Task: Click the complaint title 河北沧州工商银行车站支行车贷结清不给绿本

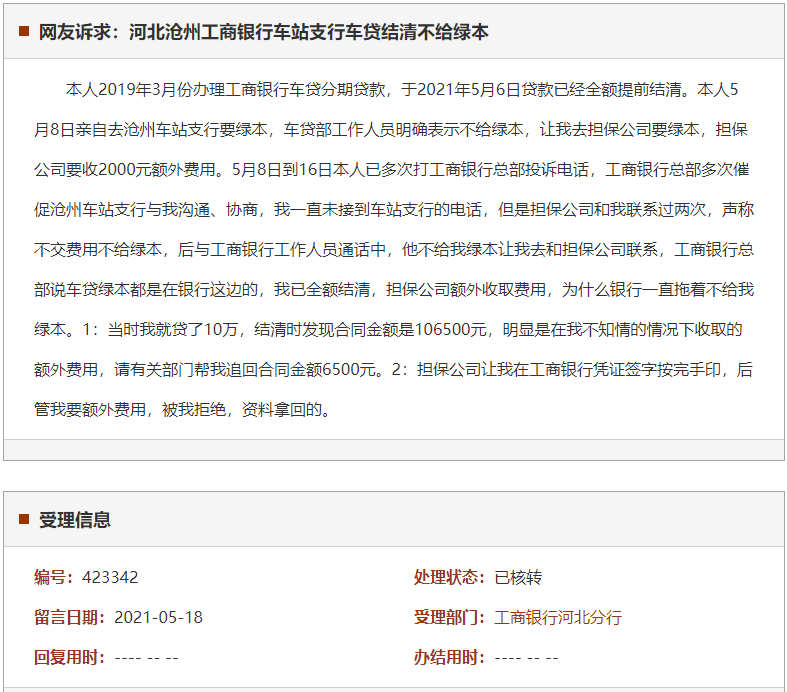Action: click(x=309, y=32)
